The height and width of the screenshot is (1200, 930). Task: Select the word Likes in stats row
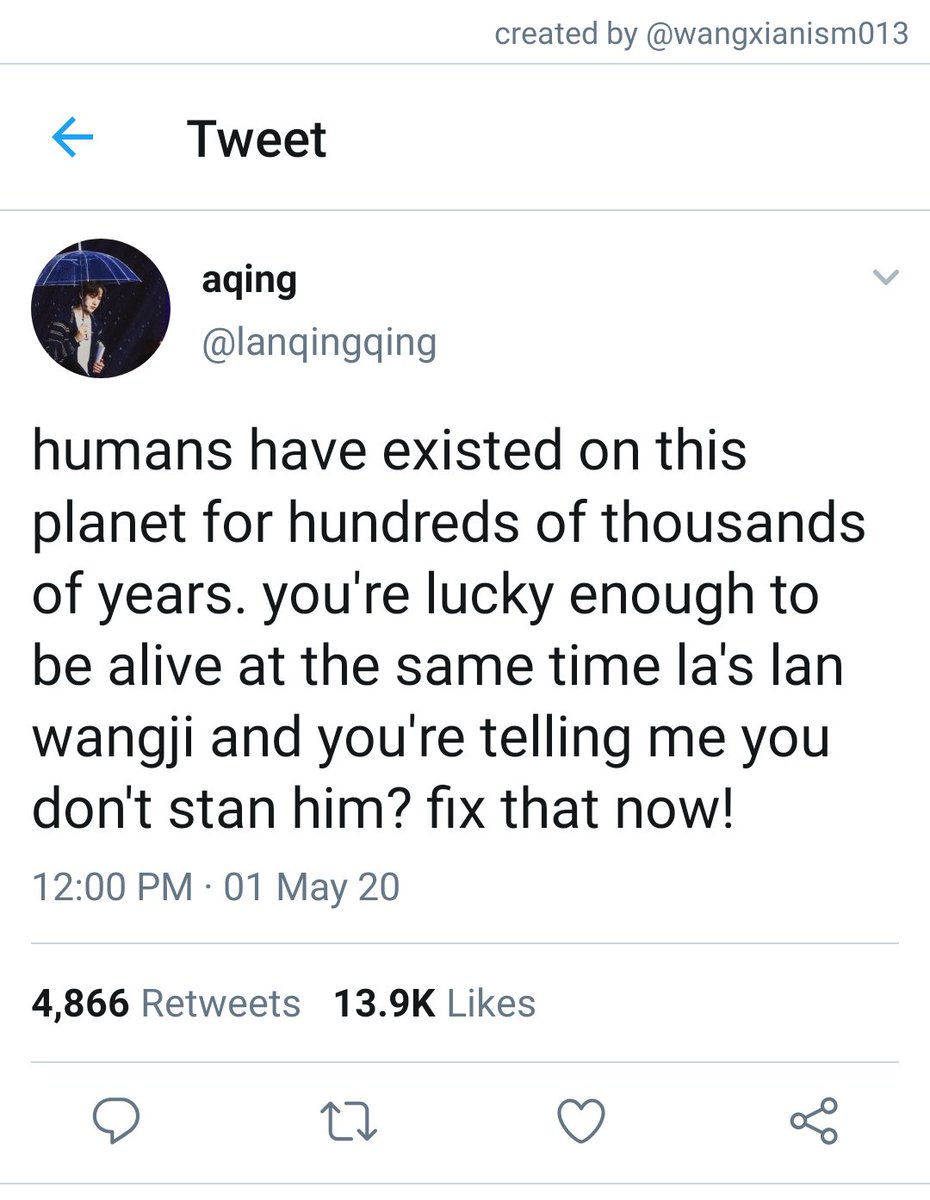coord(491,1003)
